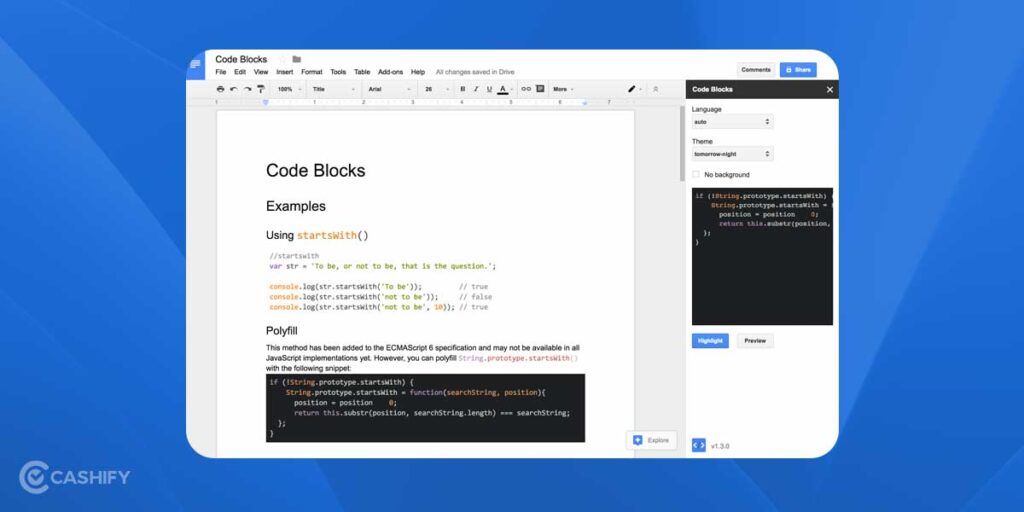Image resolution: width=1024 pixels, height=512 pixels.
Task: Close the Code Blocks sidebar
Action: [x=830, y=89]
